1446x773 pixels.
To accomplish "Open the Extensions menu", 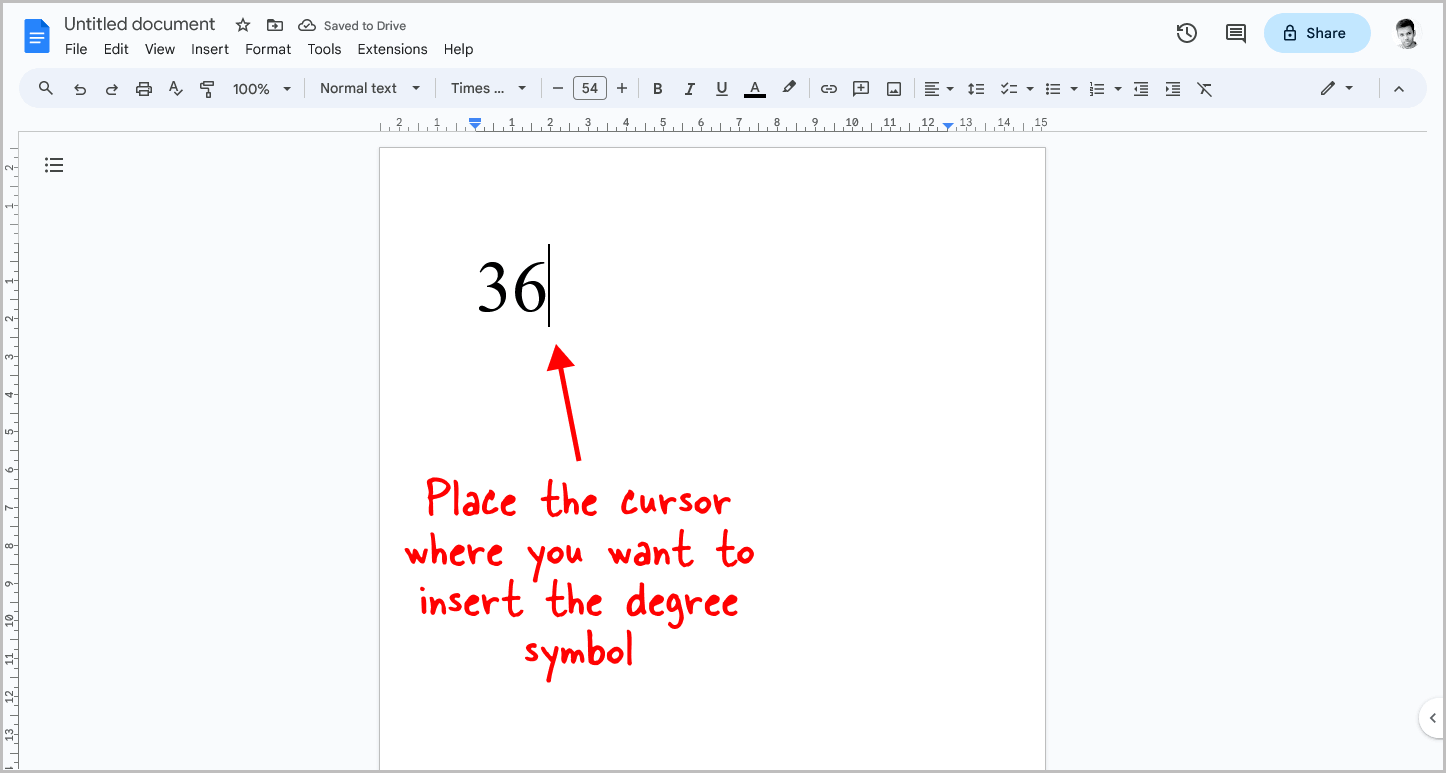I will pos(392,49).
